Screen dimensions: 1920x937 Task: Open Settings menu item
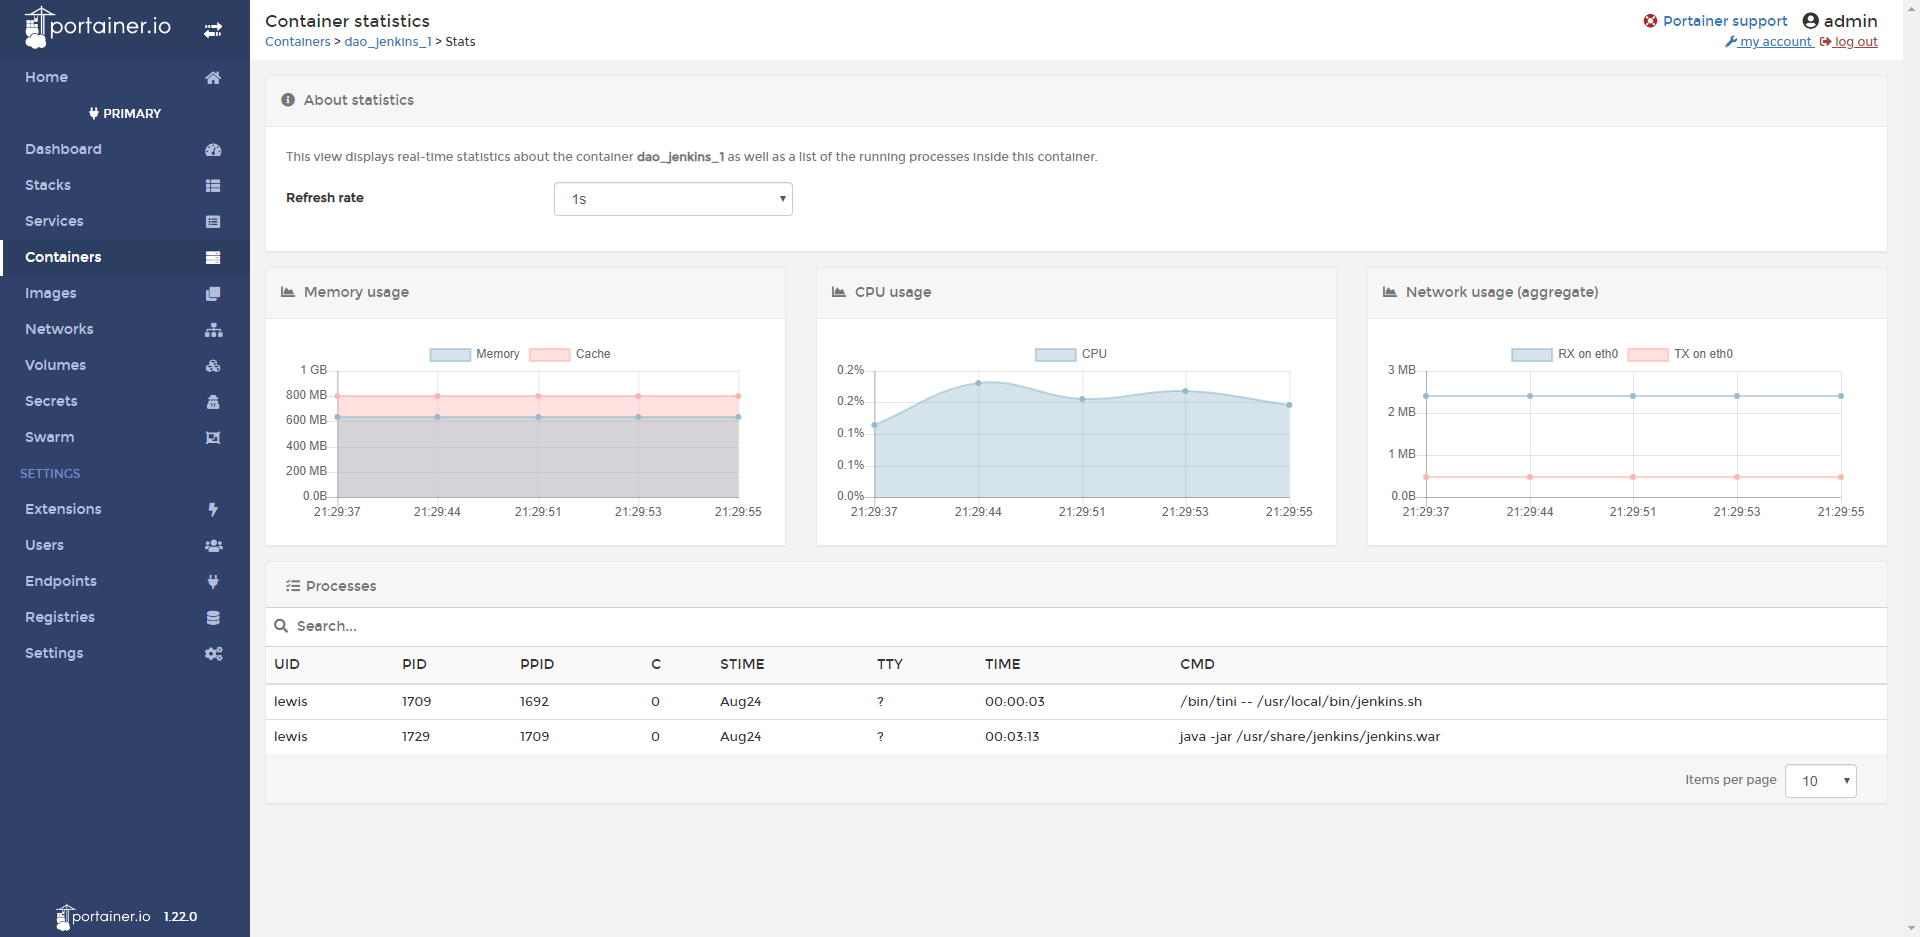pyautogui.click(x=54, y=653)
